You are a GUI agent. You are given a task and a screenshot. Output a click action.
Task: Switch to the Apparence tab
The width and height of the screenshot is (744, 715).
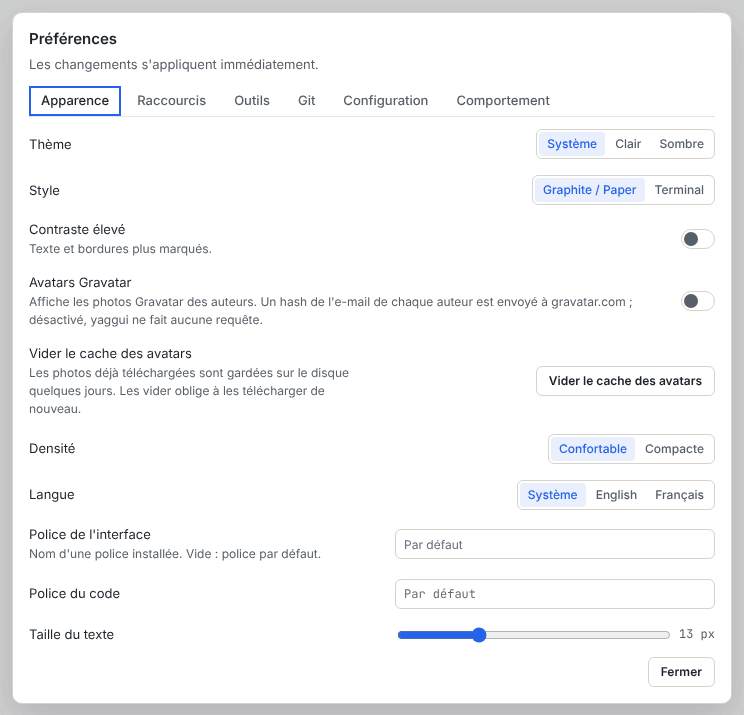[75, 101]
